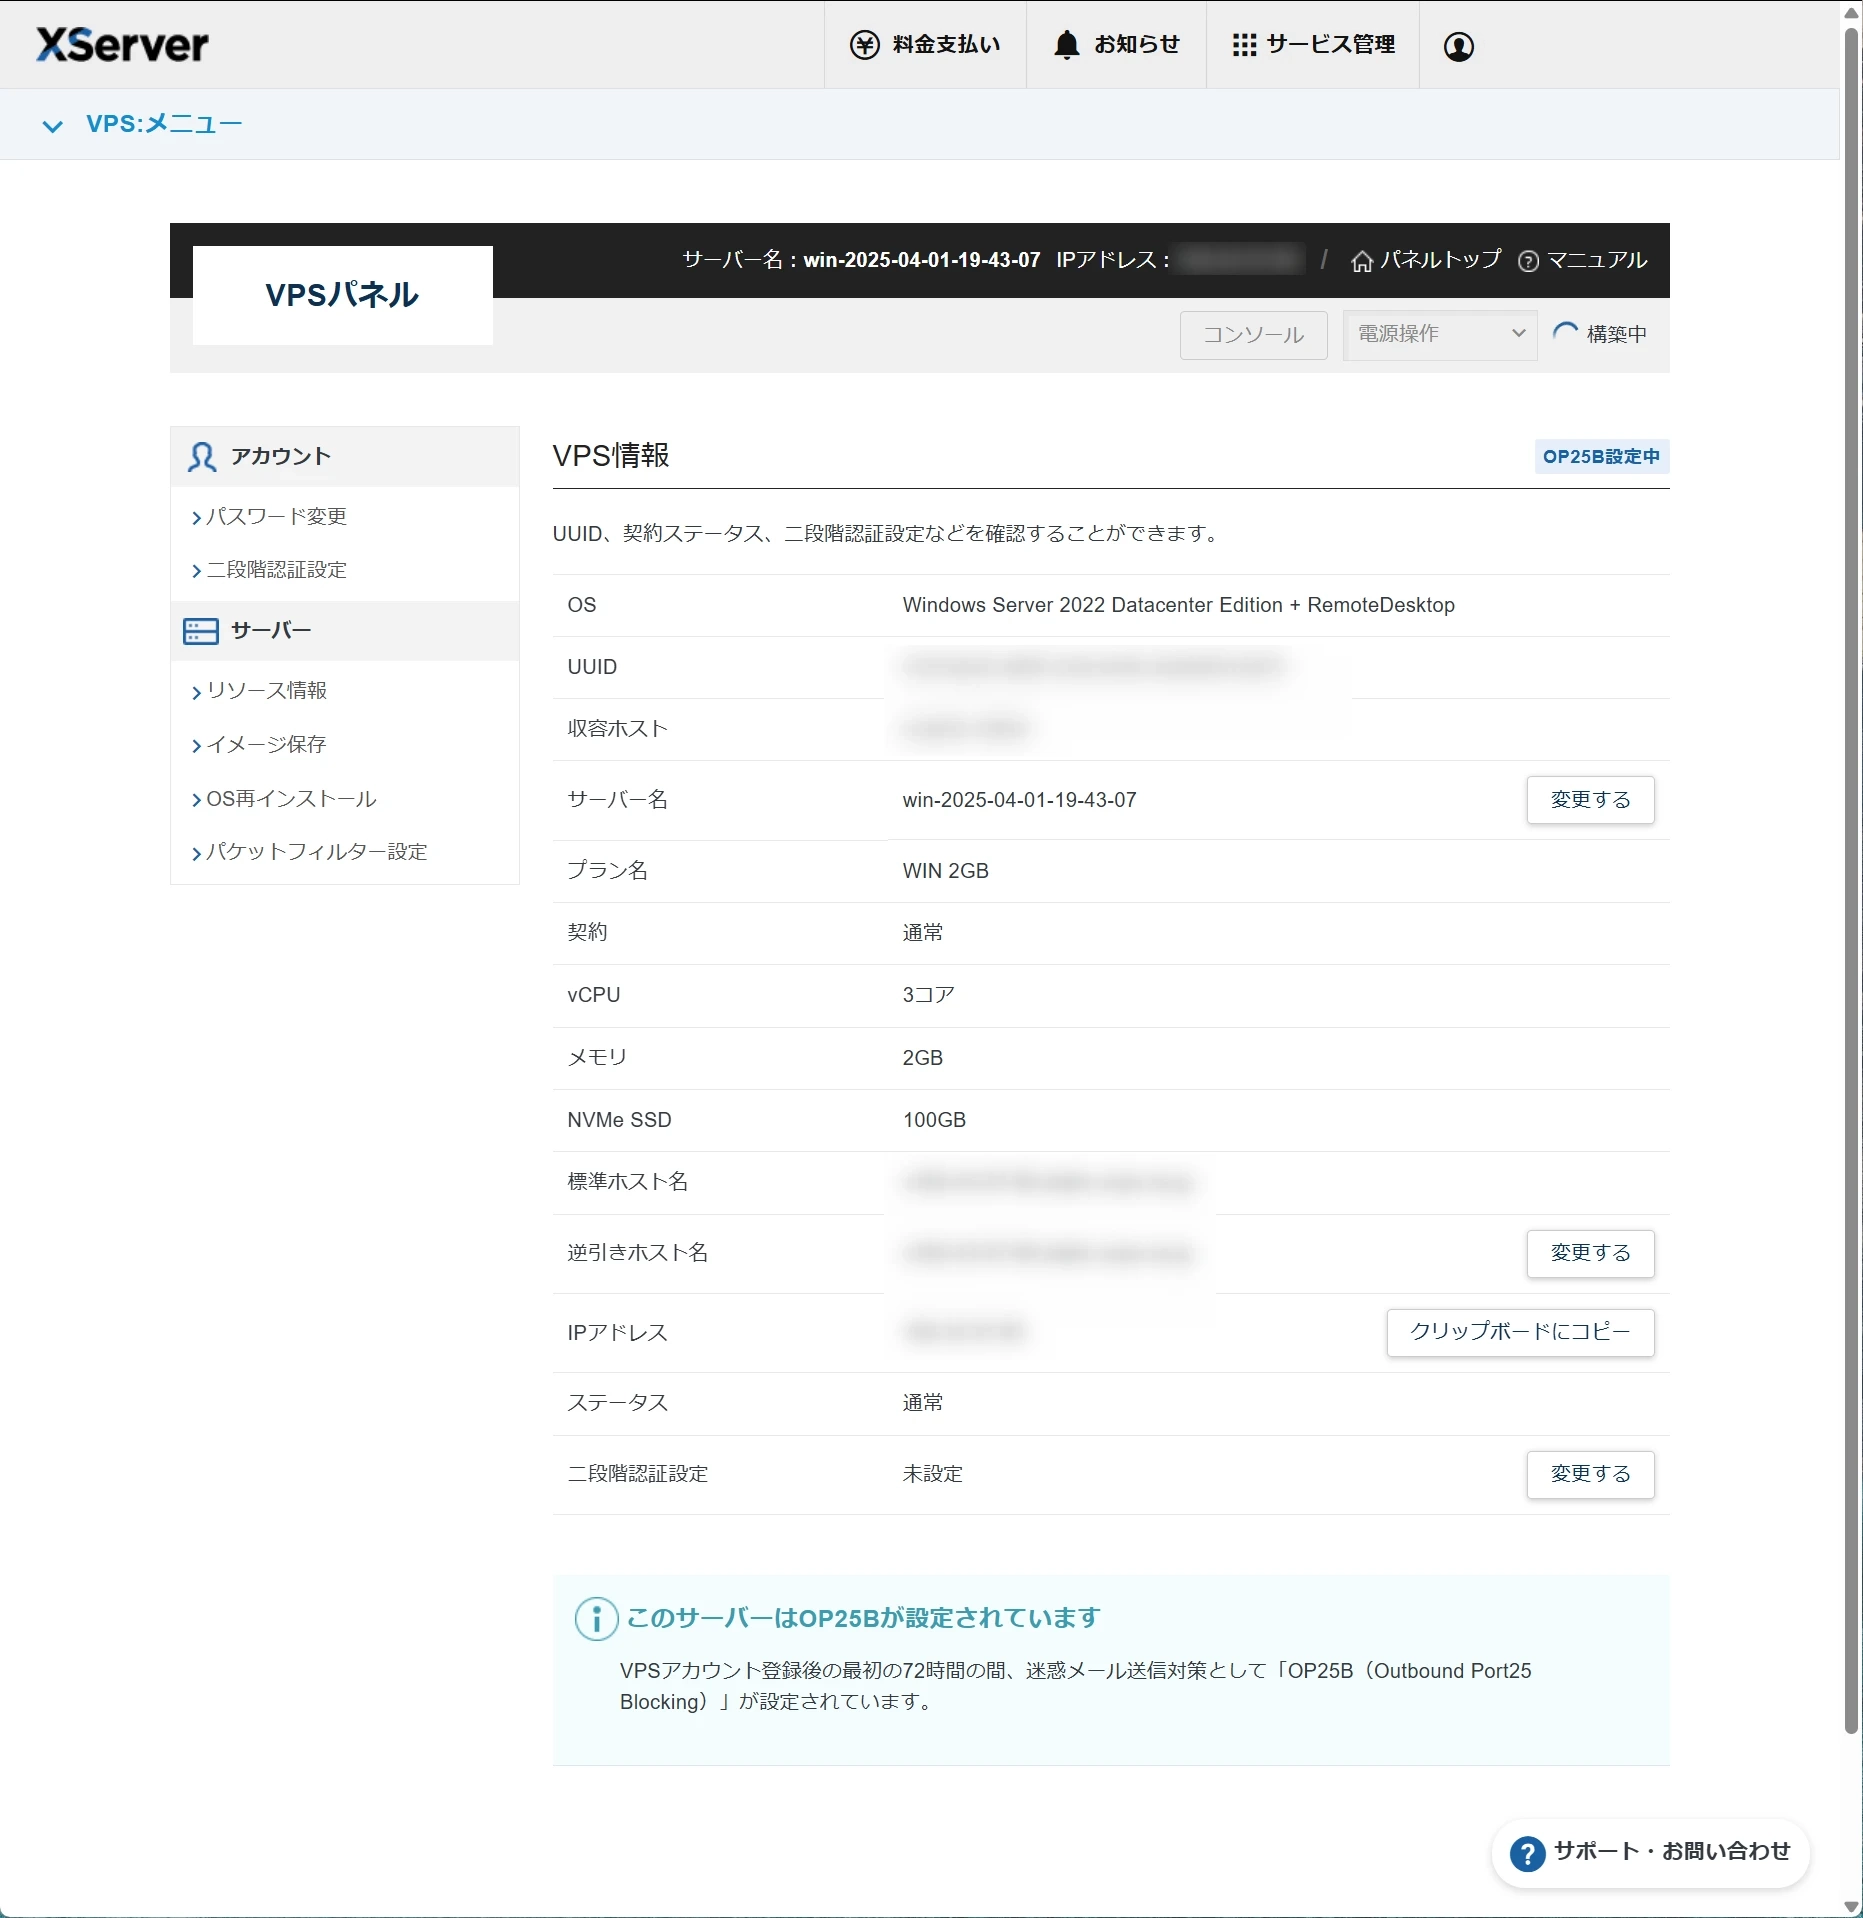Viewport: 1863px width, 1918px height.
Task: Click the サーバー server icon
Action: [201, 631]
